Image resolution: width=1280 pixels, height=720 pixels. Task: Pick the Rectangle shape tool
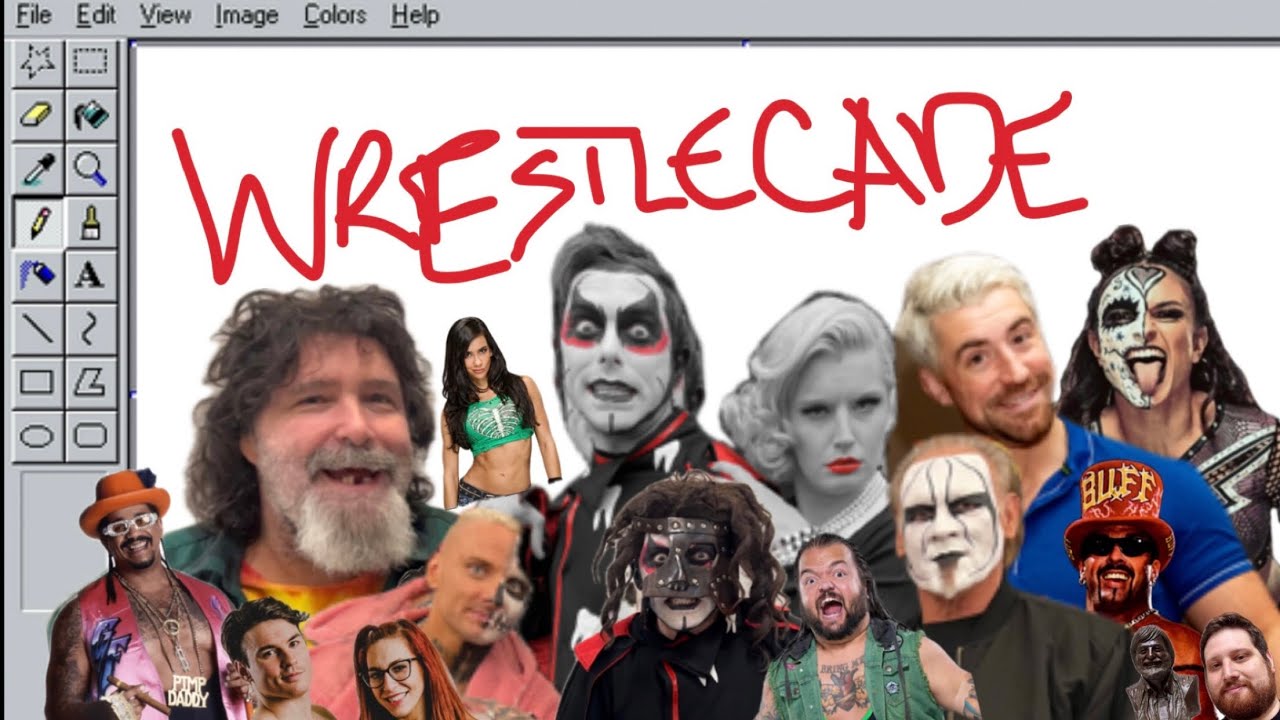[38, 382]
